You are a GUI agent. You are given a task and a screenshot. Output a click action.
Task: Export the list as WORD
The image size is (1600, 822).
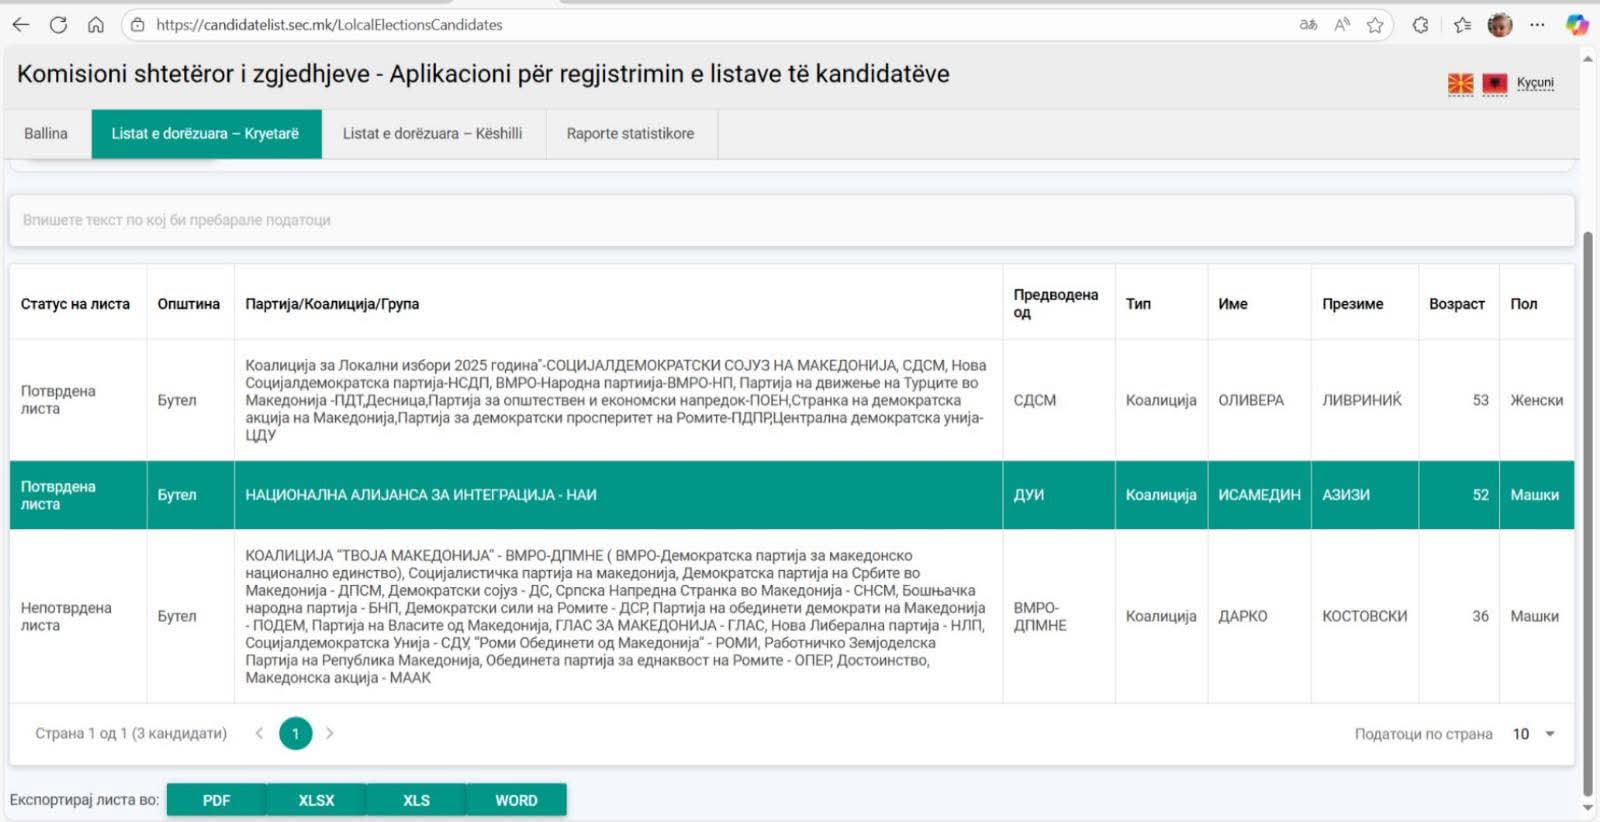[516, 800]
